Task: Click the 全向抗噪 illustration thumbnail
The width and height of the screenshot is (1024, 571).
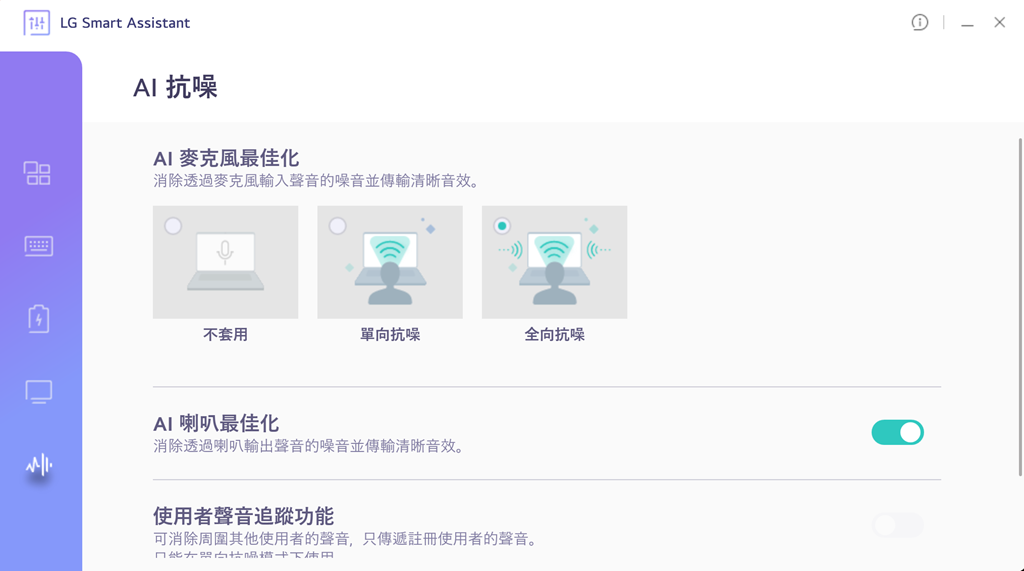Action: point(554,262)
